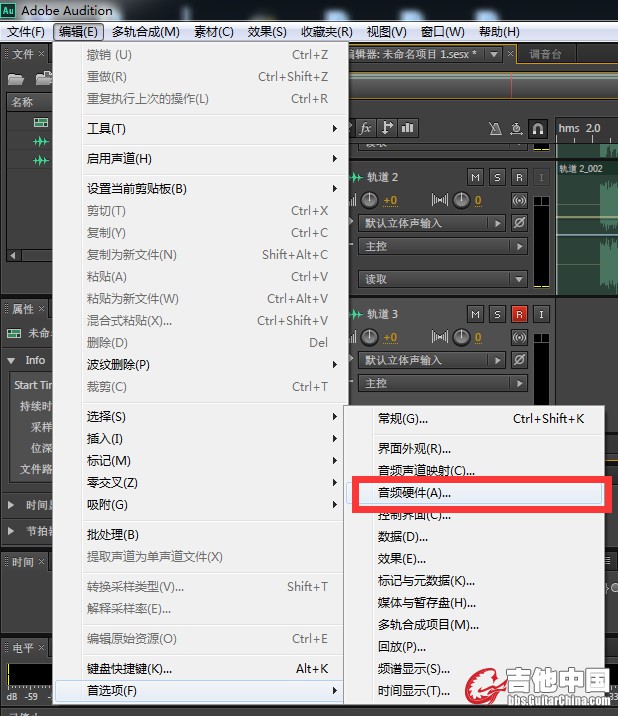Click the open file folder icon

pyautogui.click(x=16, y=79)
